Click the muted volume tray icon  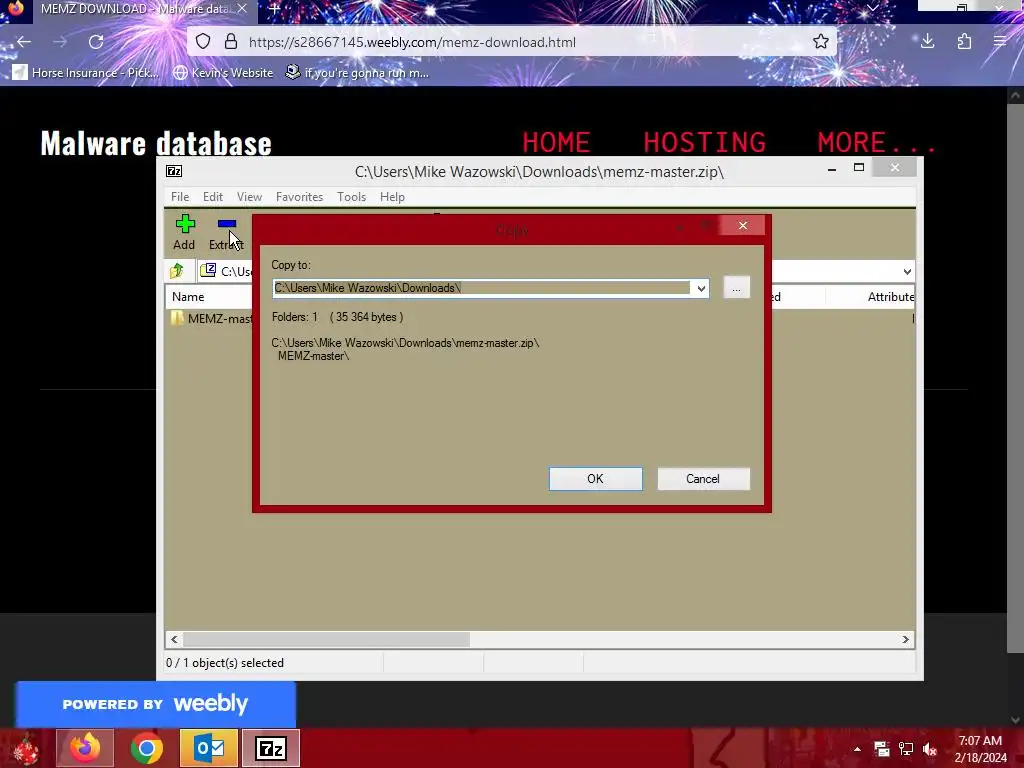[930, 749]
